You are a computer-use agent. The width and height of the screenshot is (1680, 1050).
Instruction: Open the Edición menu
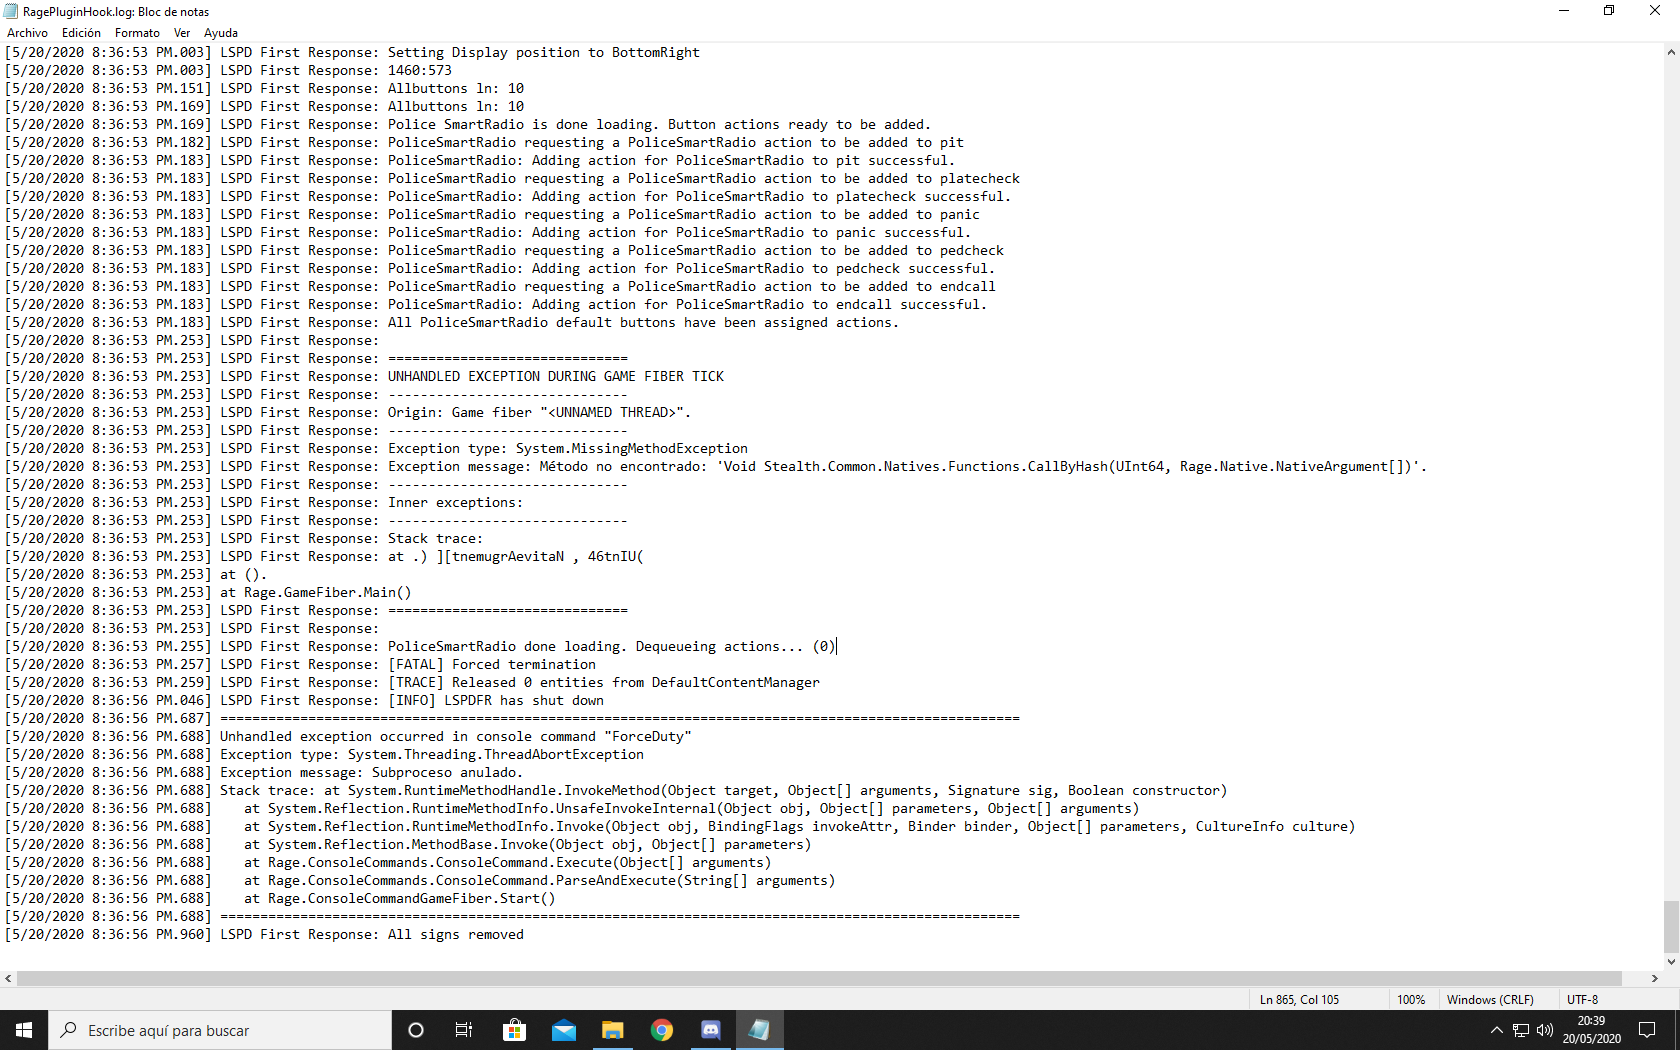click(81, 33)
